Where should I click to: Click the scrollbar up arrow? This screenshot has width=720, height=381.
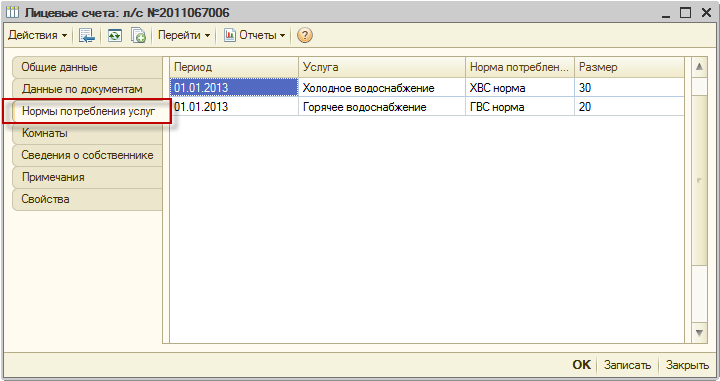coord(699,67)
